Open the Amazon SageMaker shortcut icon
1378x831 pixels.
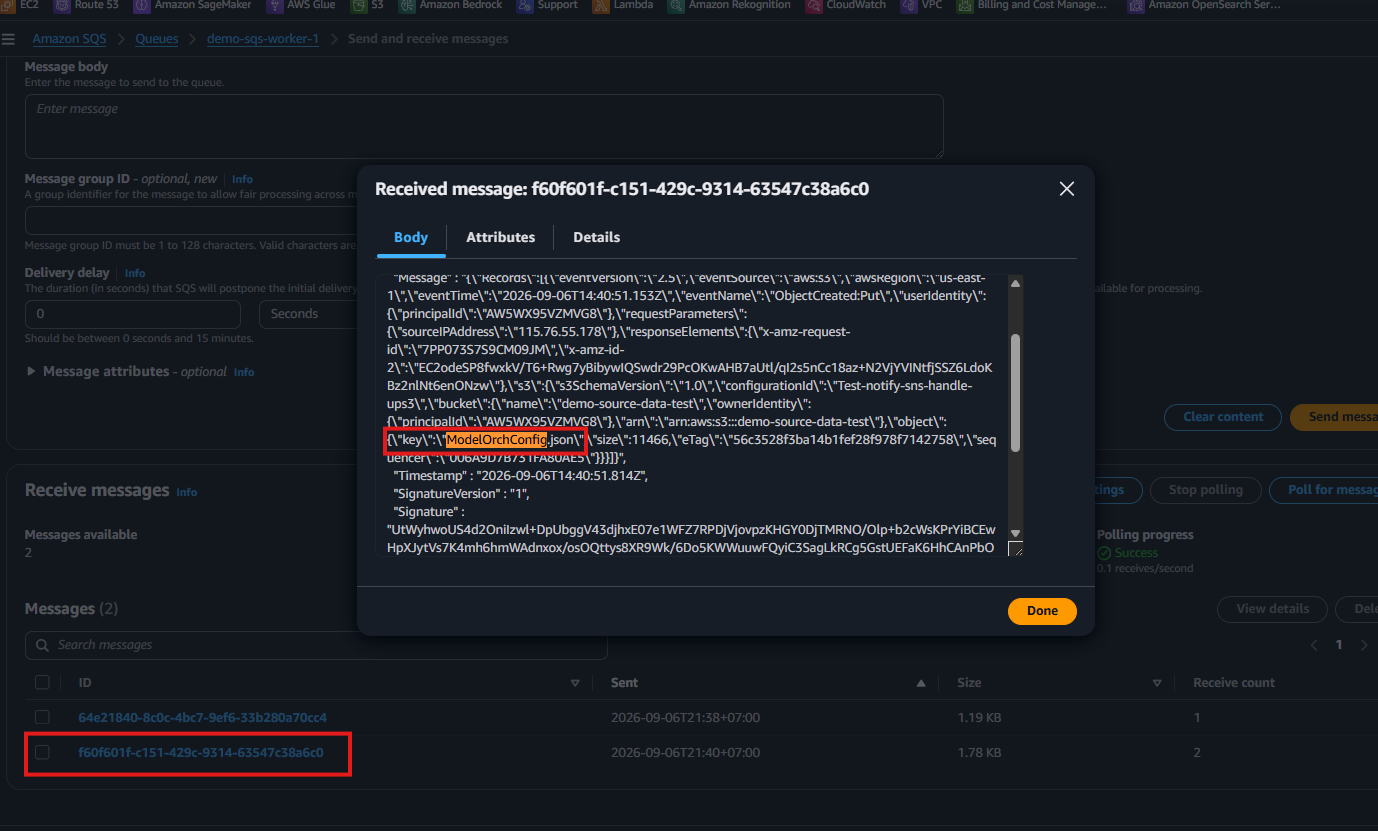pyautogui.click(x=141, y=5)
